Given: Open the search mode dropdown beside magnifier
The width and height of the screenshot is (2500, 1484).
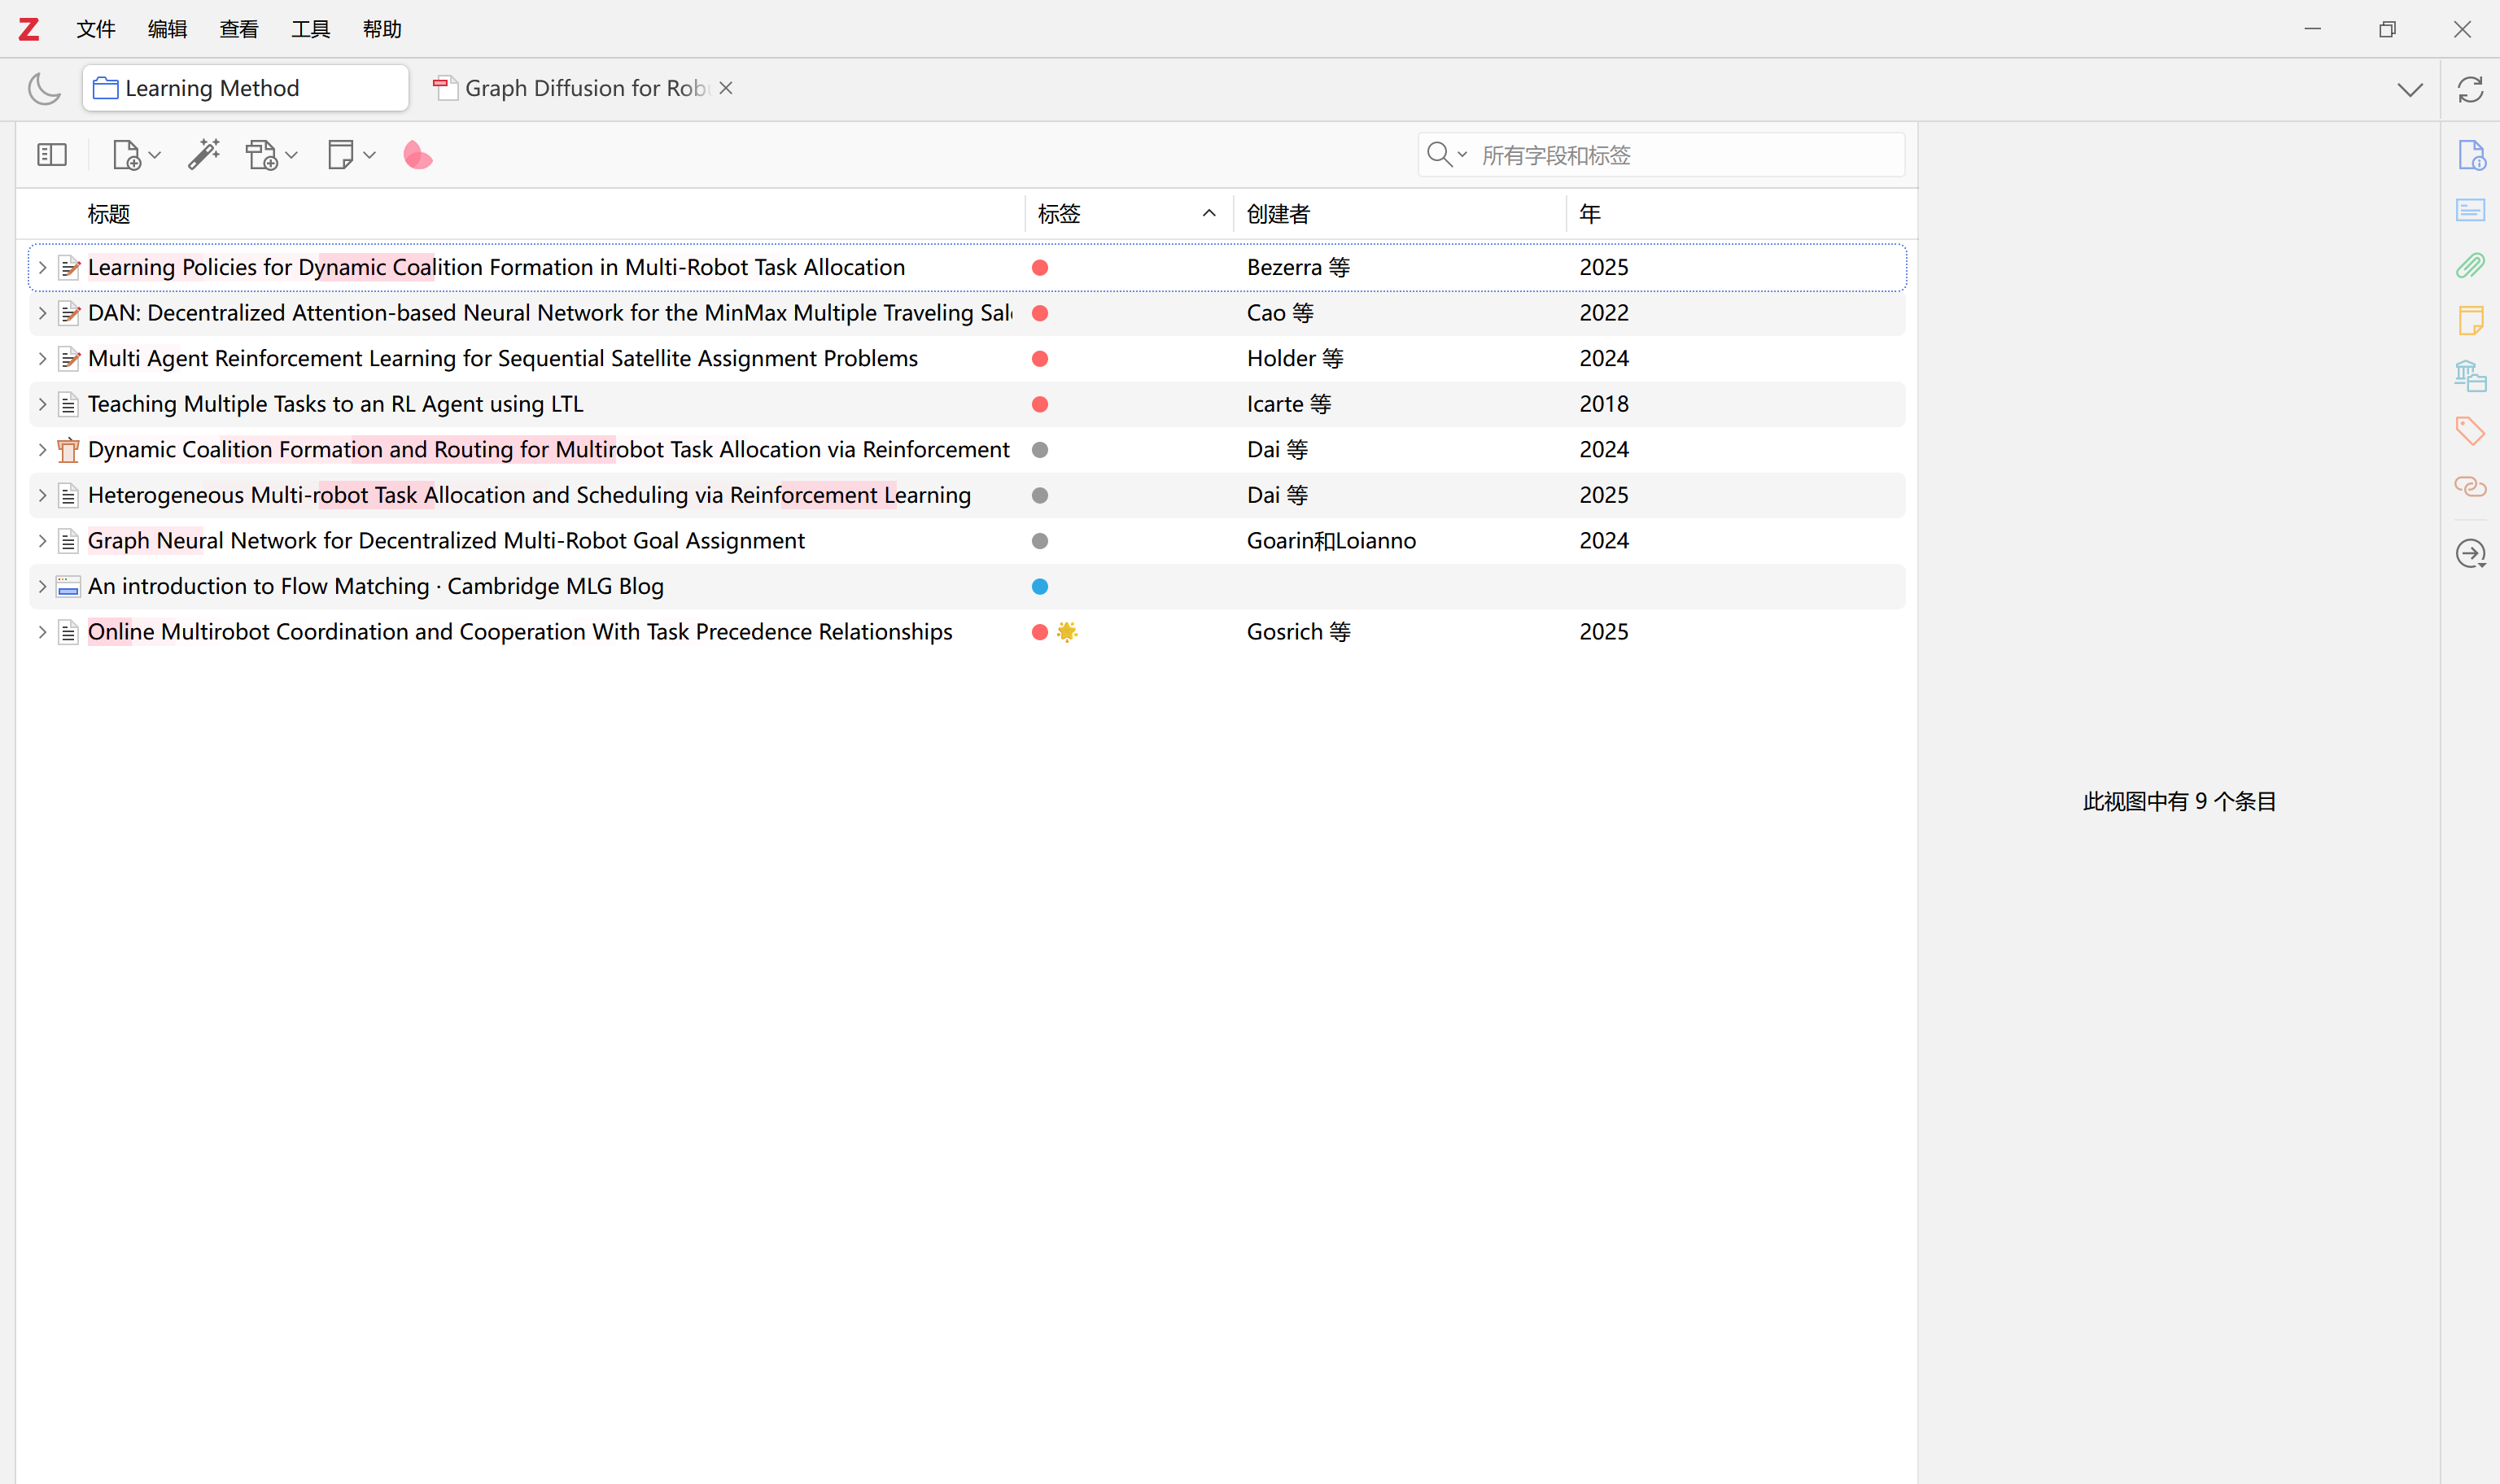Looking at the screenshot, I should [1446, 155].
